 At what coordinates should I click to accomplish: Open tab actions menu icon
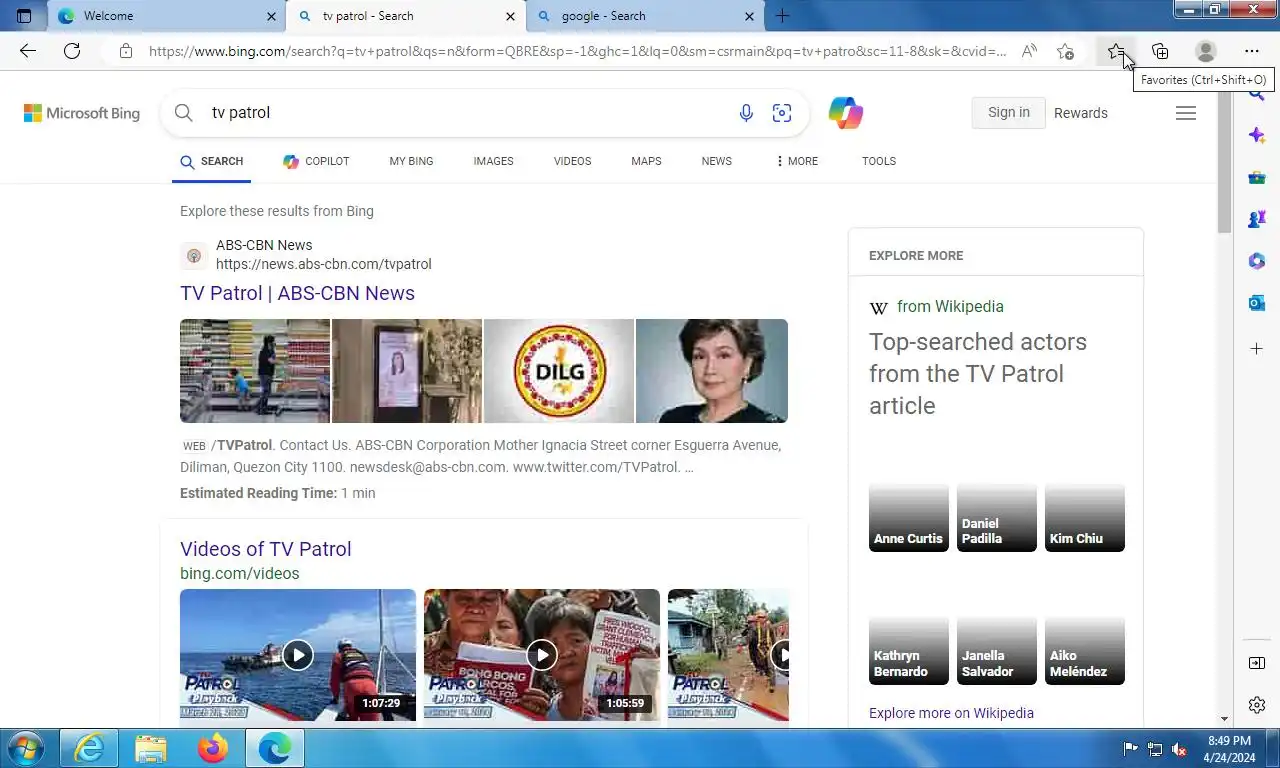click(x=25, y=16)
